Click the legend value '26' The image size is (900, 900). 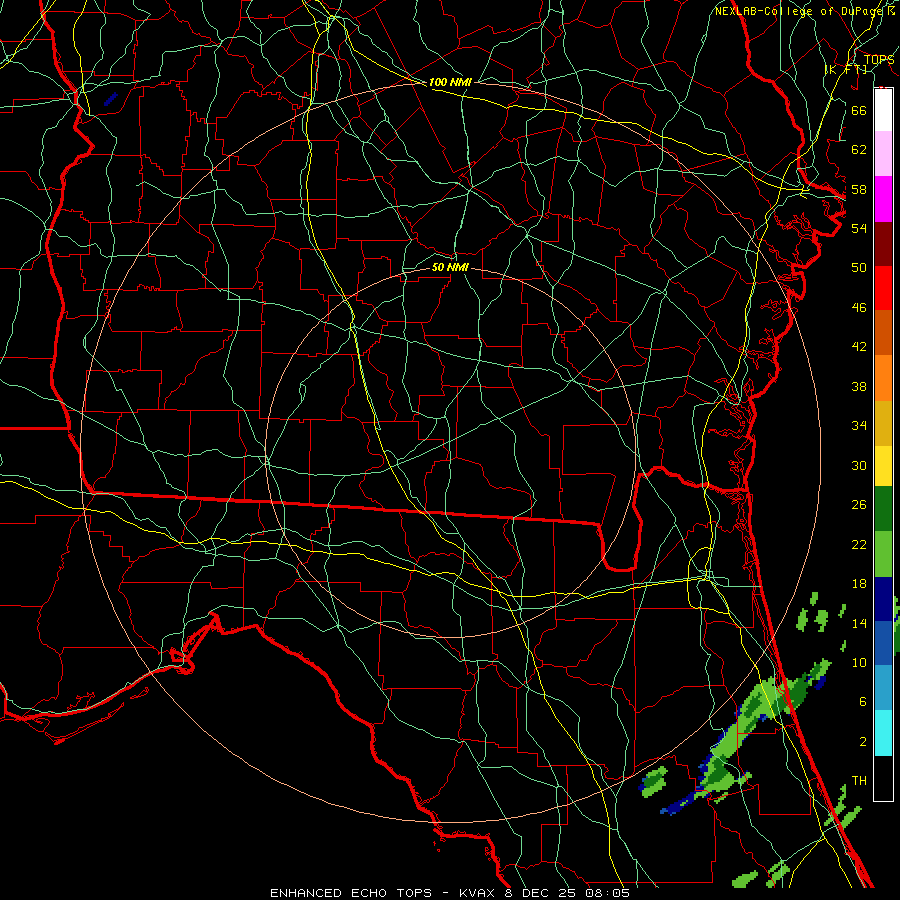(x=859, y=505)
